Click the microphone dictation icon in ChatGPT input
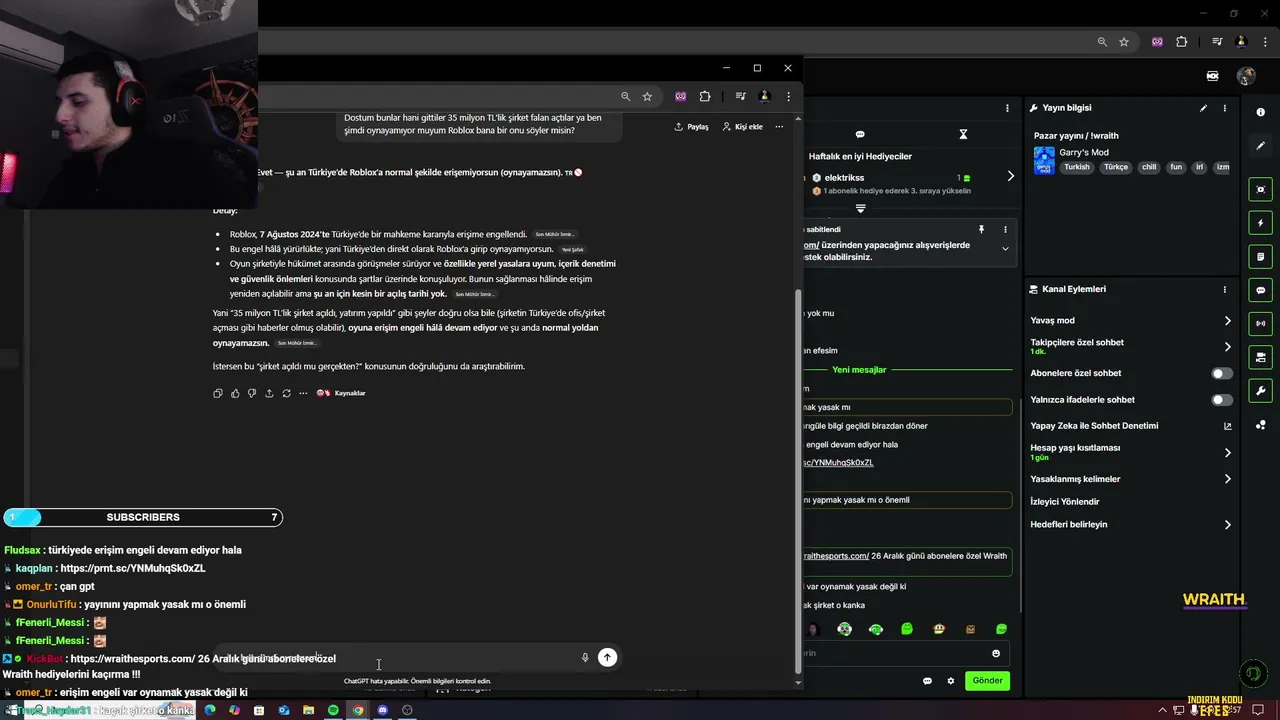The image size is (1280, 720). (585, 657)
